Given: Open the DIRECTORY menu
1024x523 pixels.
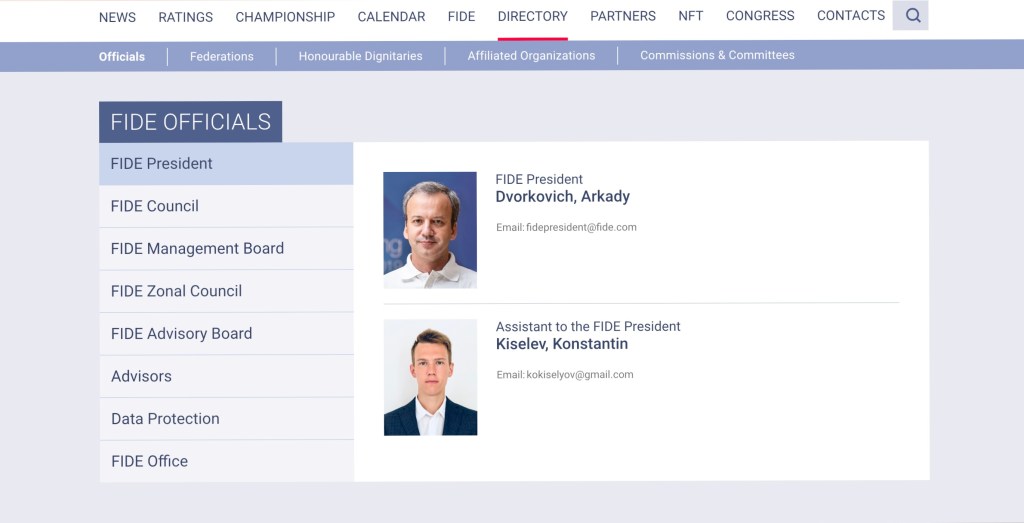Looking at the screenshot, I should [x=532, y=17].
